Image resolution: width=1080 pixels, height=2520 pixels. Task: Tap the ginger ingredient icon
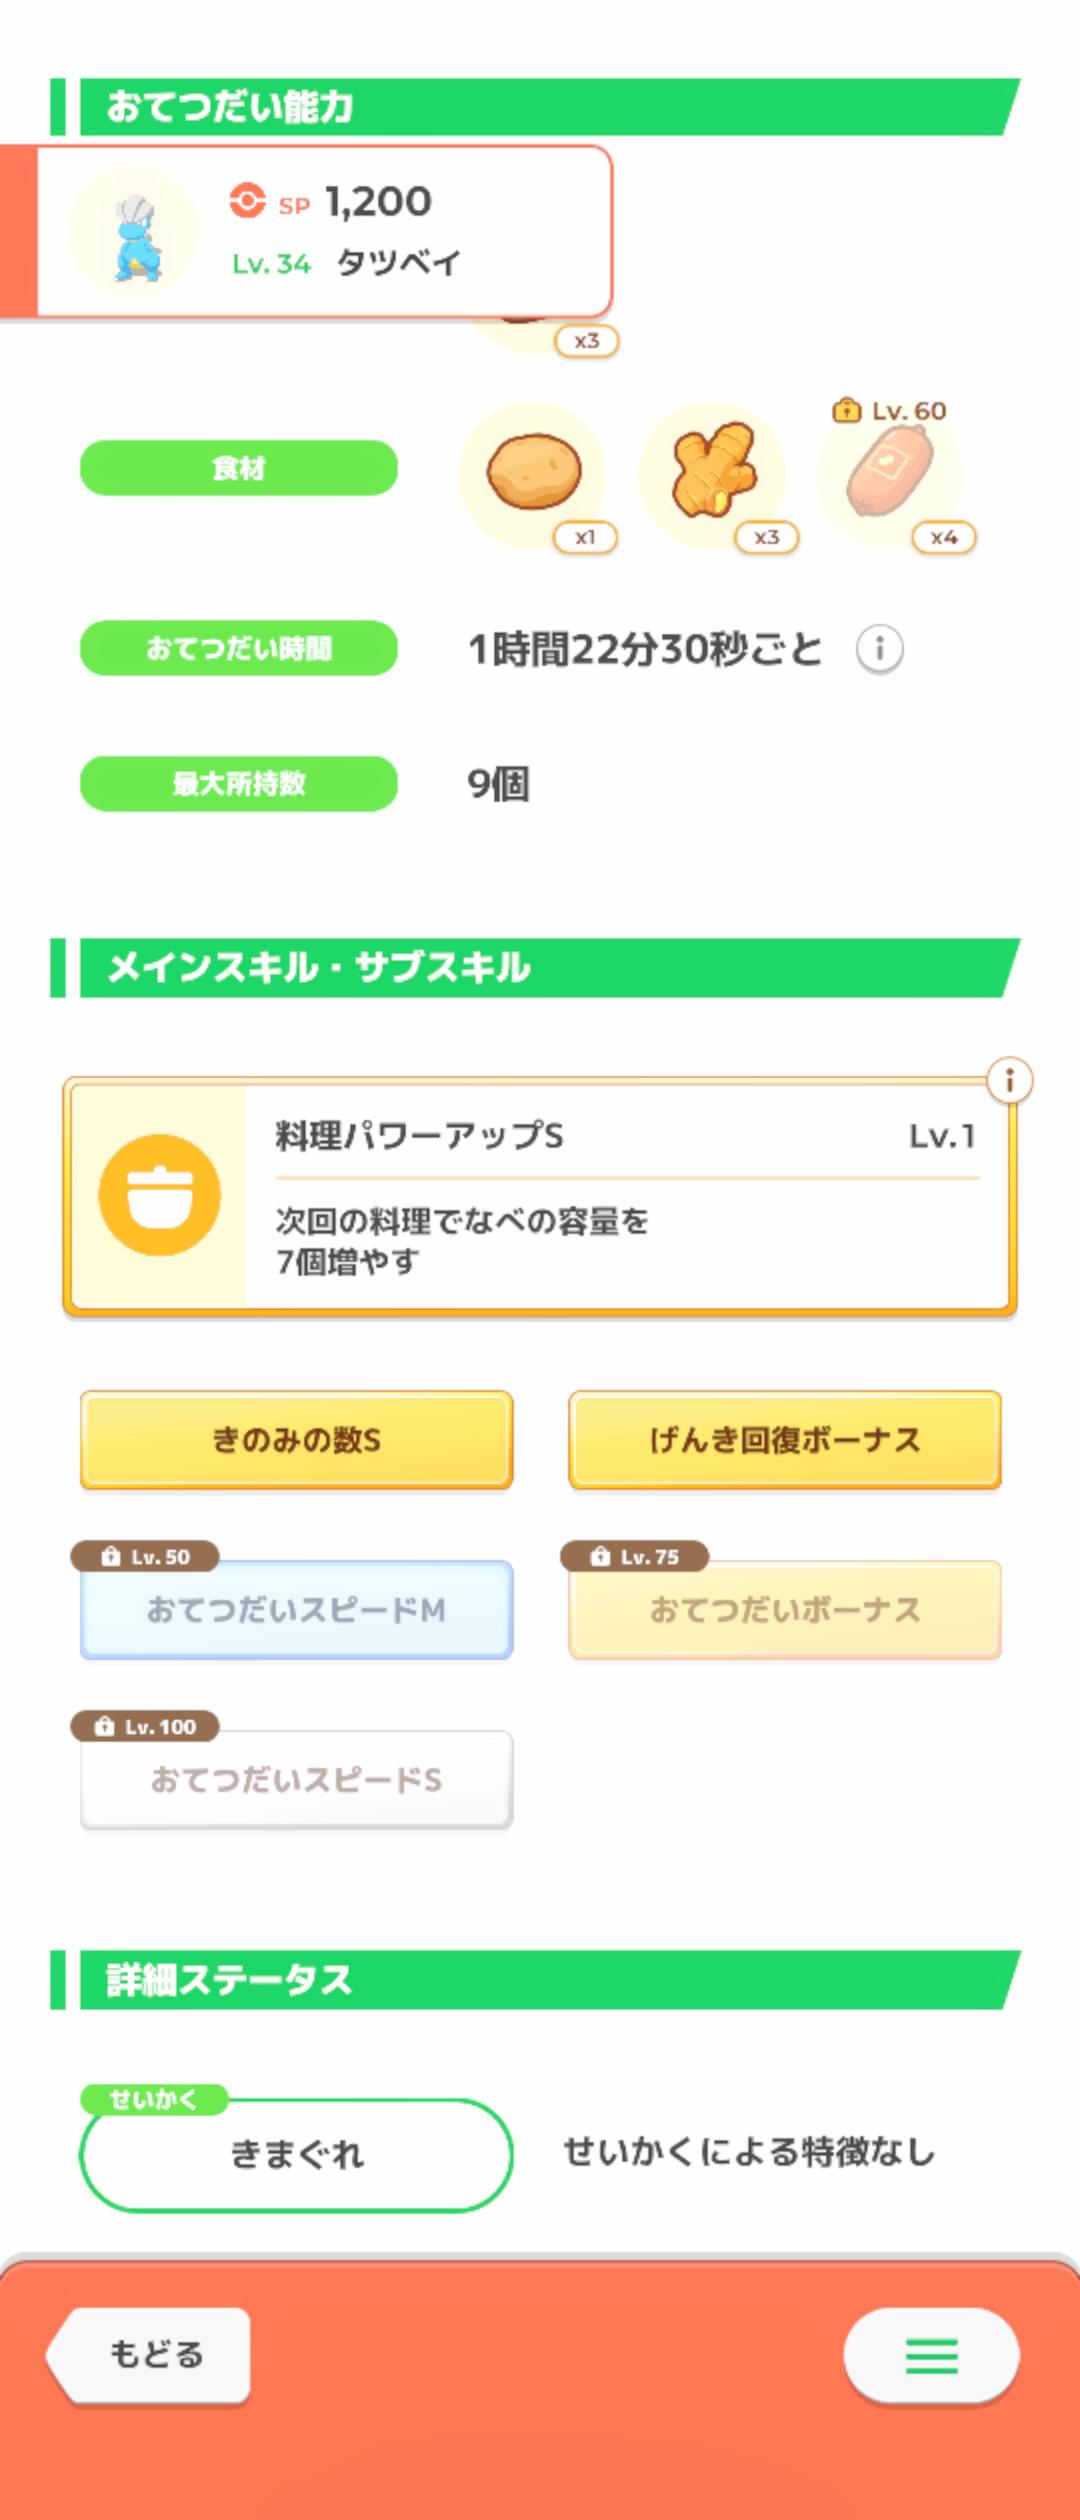tap(712, 472)
